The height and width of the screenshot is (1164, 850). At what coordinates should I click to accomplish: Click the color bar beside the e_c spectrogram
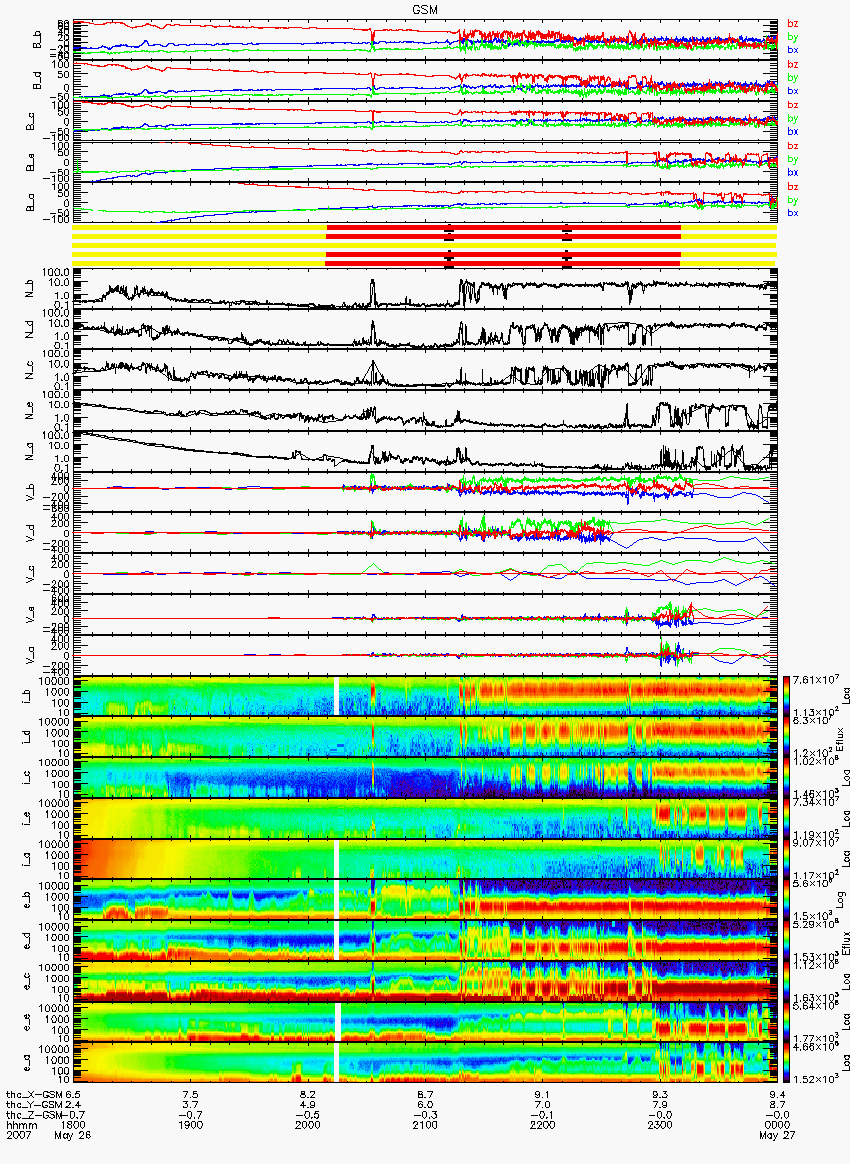point(785,982)
